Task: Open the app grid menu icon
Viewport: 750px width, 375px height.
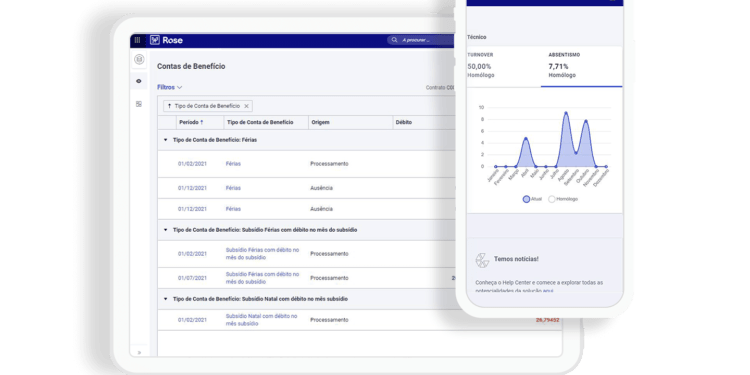Action: pyautogui.click(x=137, y=40)
